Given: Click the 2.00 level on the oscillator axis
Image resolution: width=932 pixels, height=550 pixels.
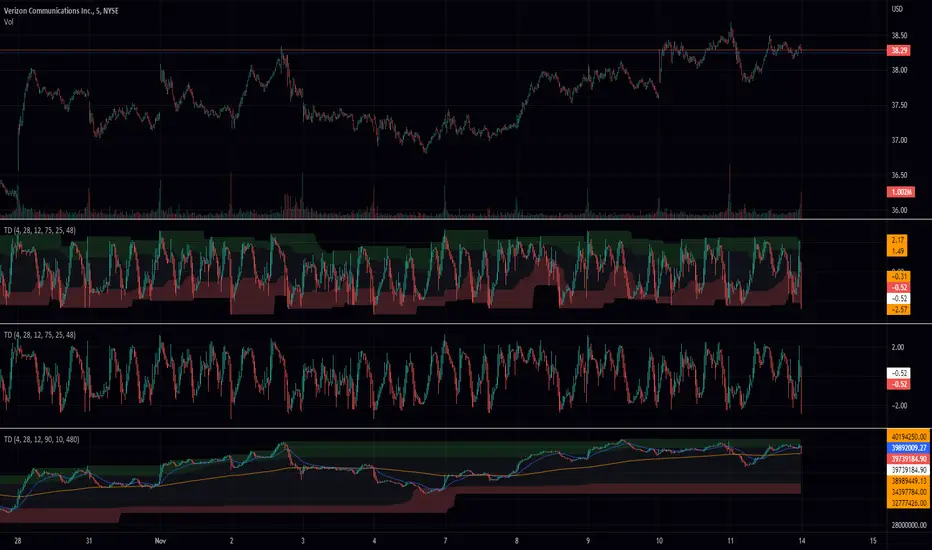Looking at the screenshot, I should tap(898, 347).
